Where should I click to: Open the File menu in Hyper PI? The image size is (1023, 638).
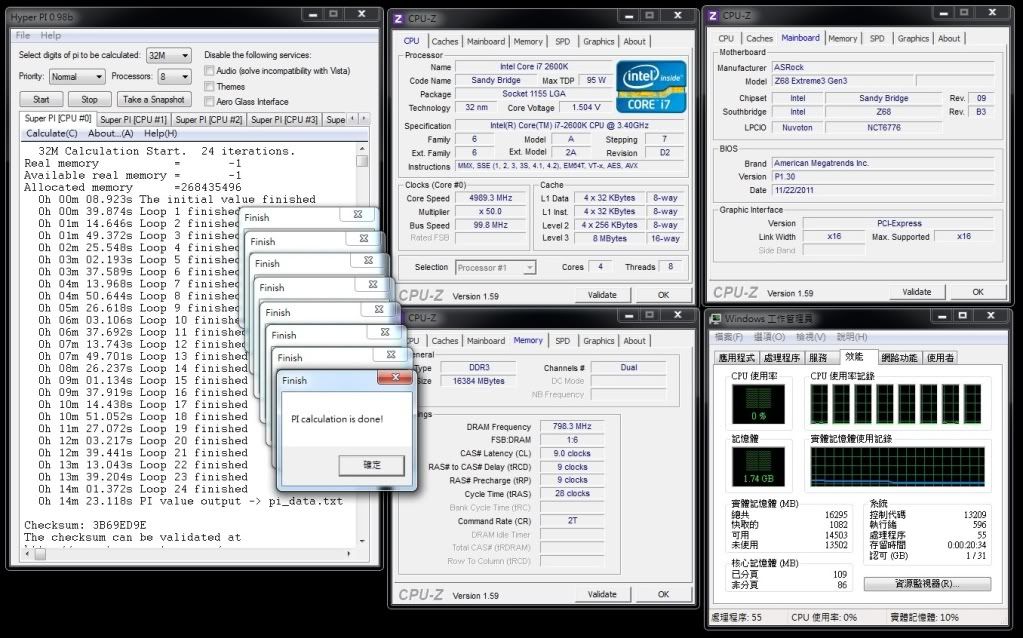23,35
